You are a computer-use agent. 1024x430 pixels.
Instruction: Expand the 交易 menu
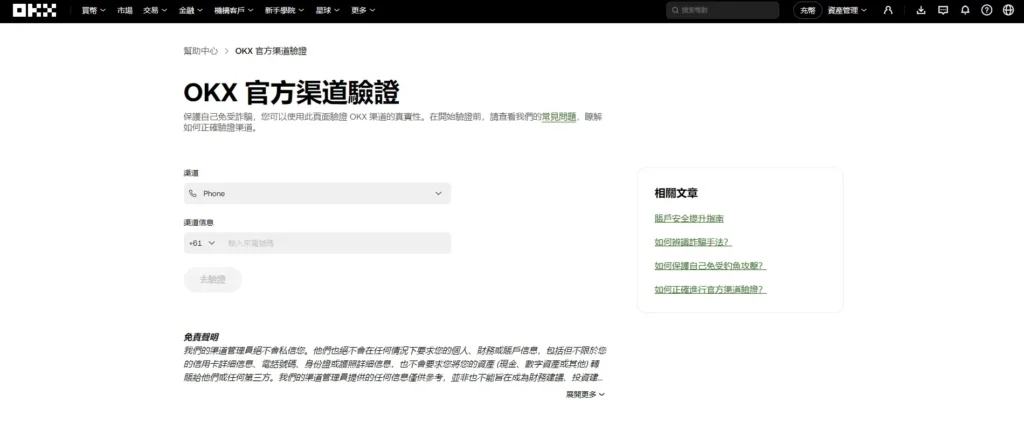(x=155, y=10)
